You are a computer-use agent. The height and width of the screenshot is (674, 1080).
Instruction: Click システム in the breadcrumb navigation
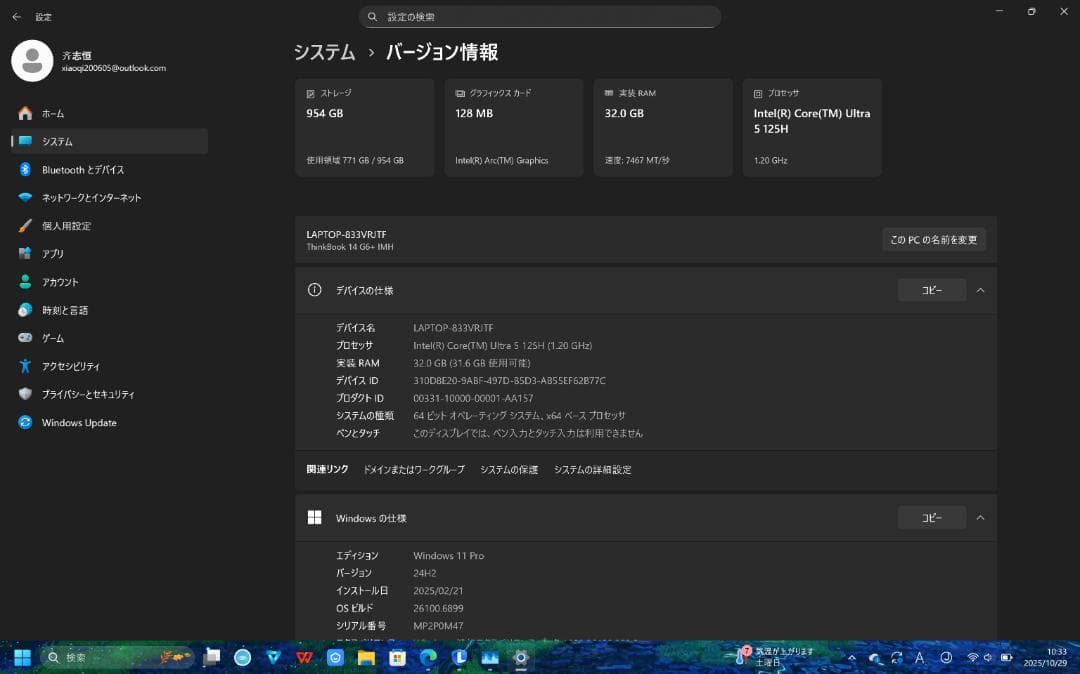(x=324, y=52)
